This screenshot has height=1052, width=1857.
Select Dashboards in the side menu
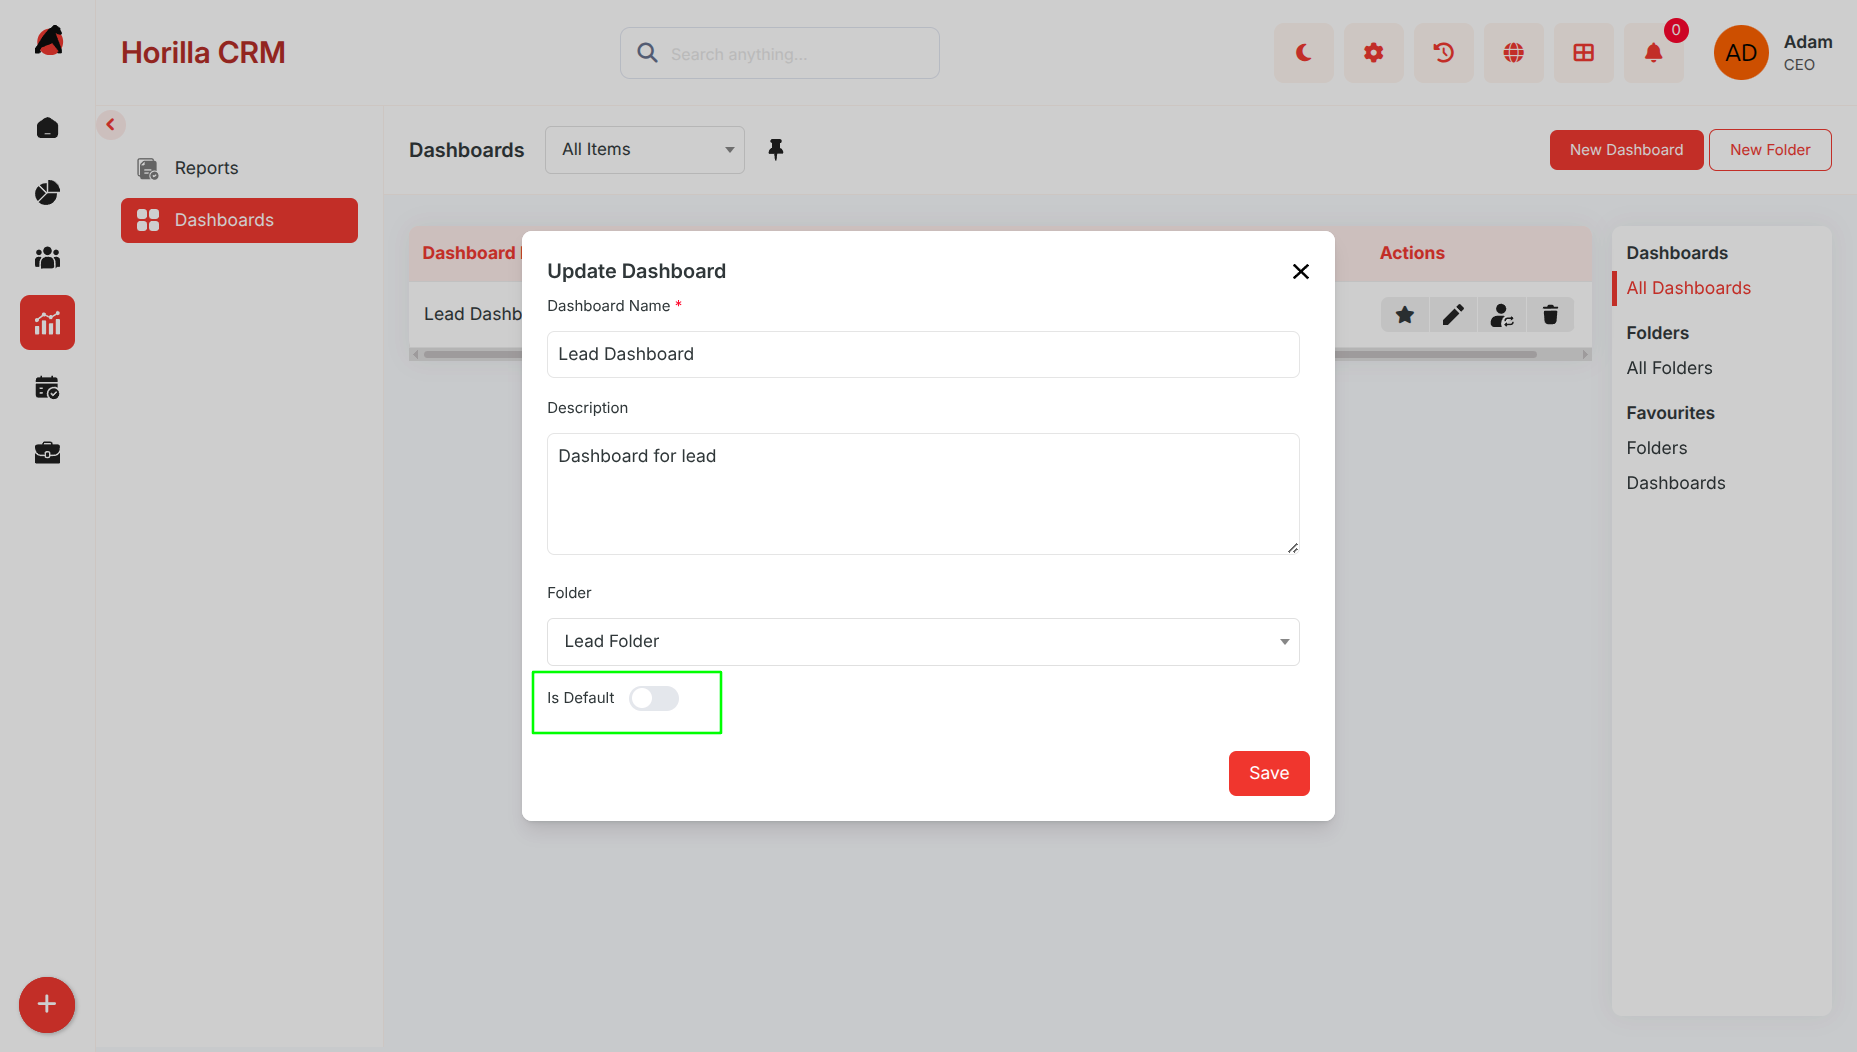[239, 220]
